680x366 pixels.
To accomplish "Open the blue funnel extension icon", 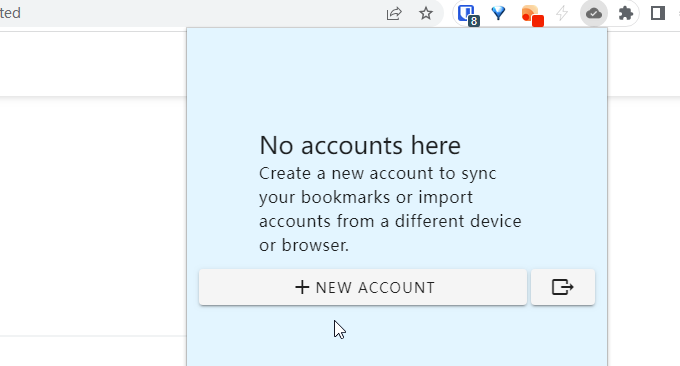I will pyautogui.click(x=498, y=13).
